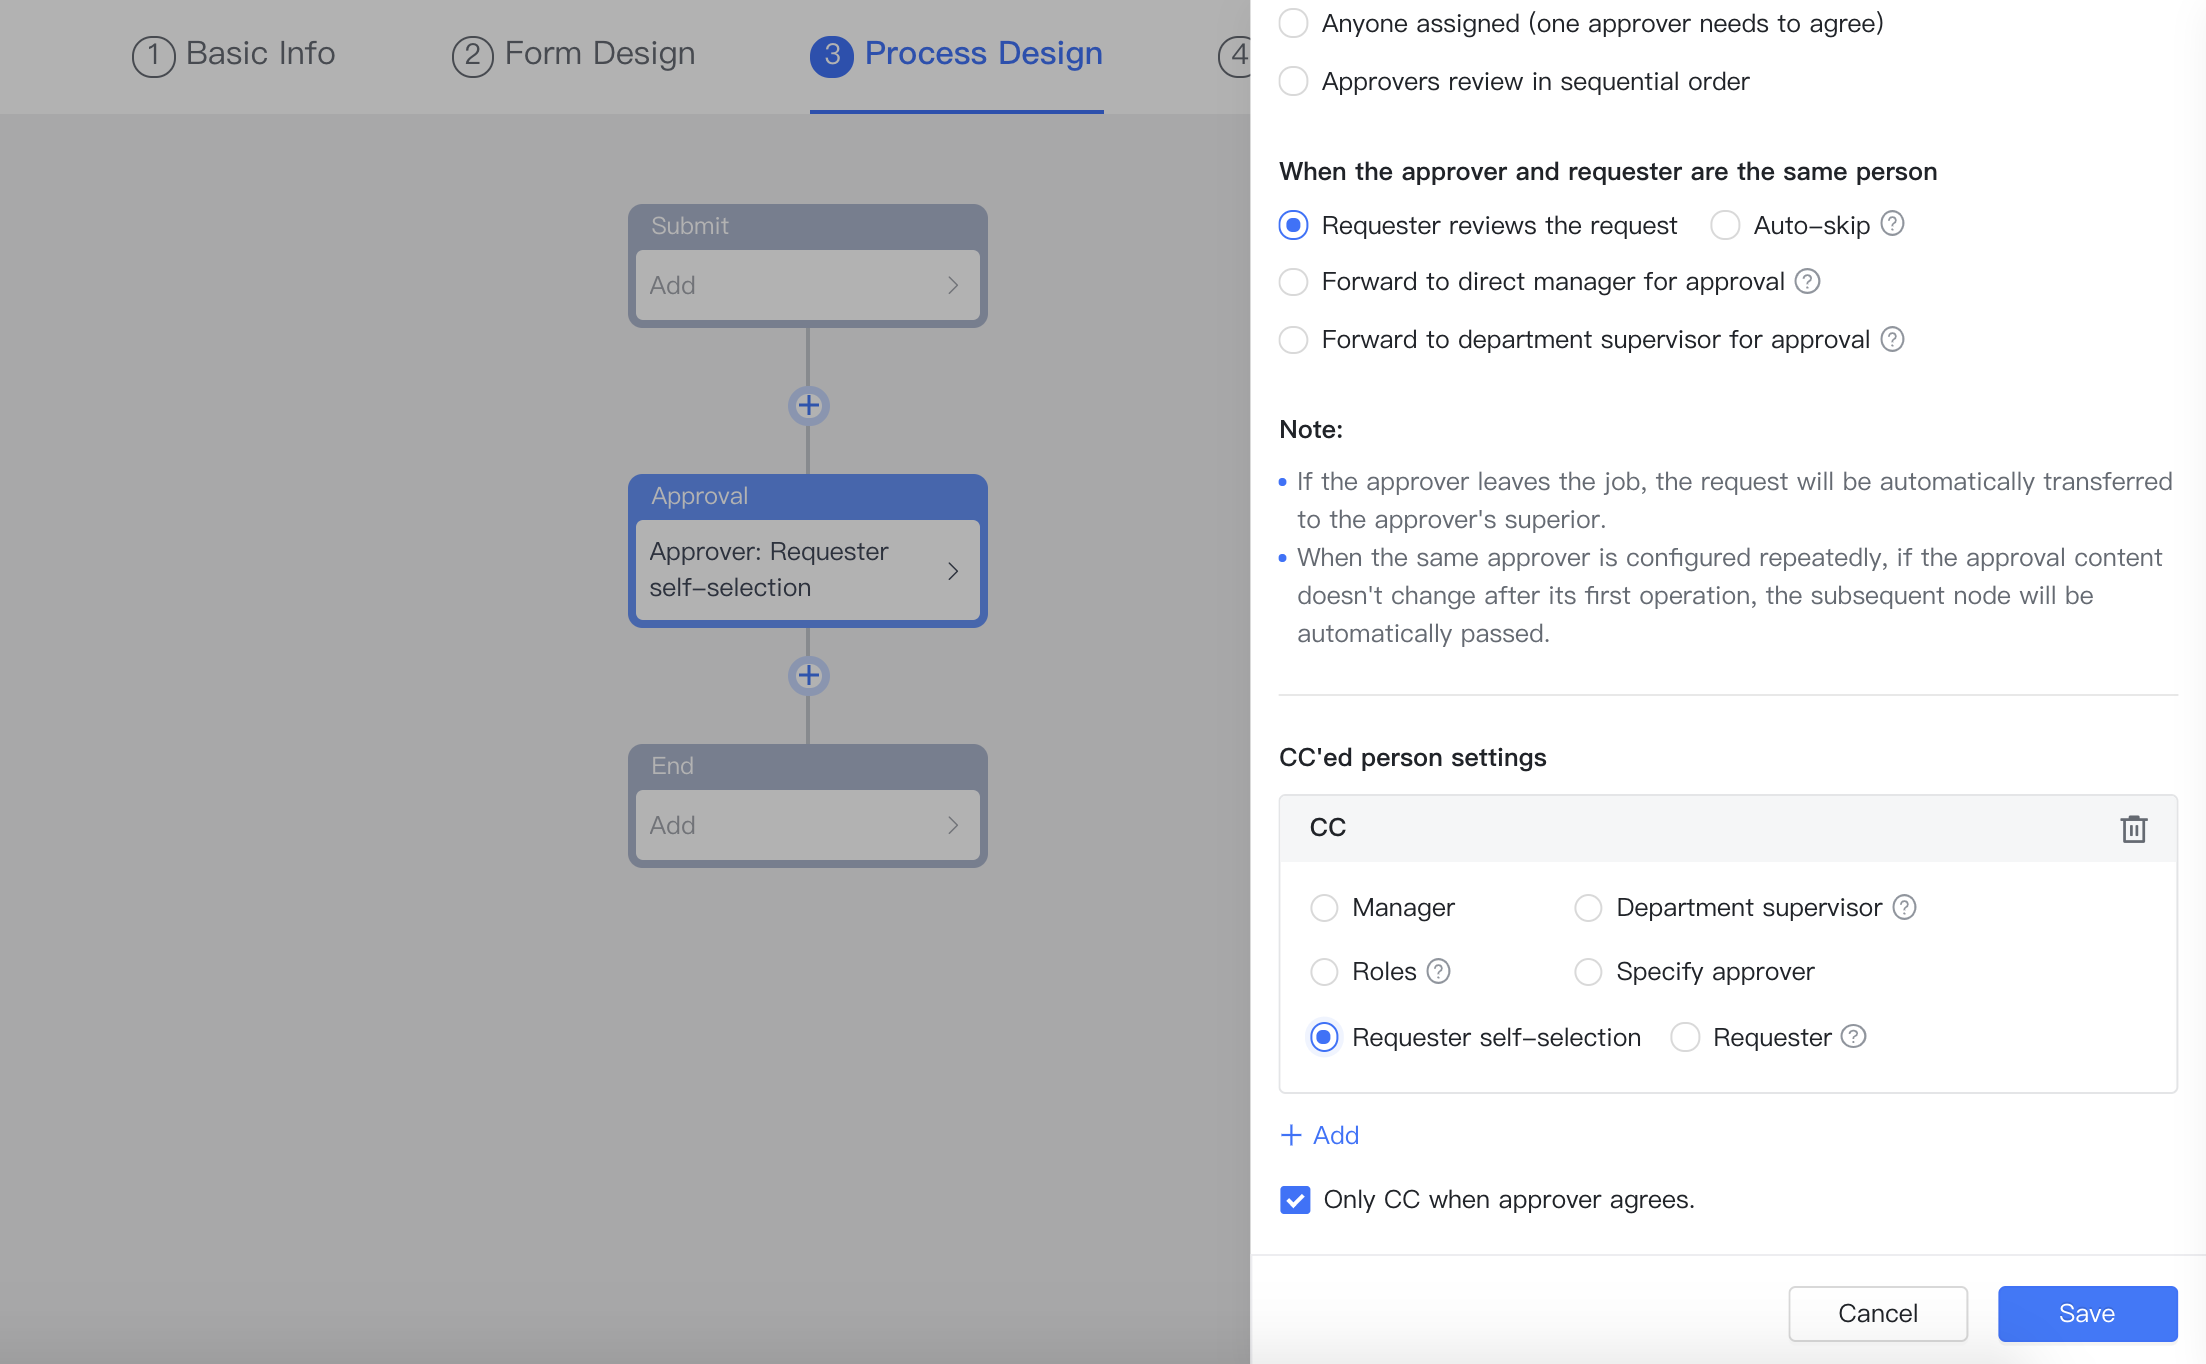Delete the CC block using the trash icon
The height and width of the screenshot is (1364, 2206).
2134,828
